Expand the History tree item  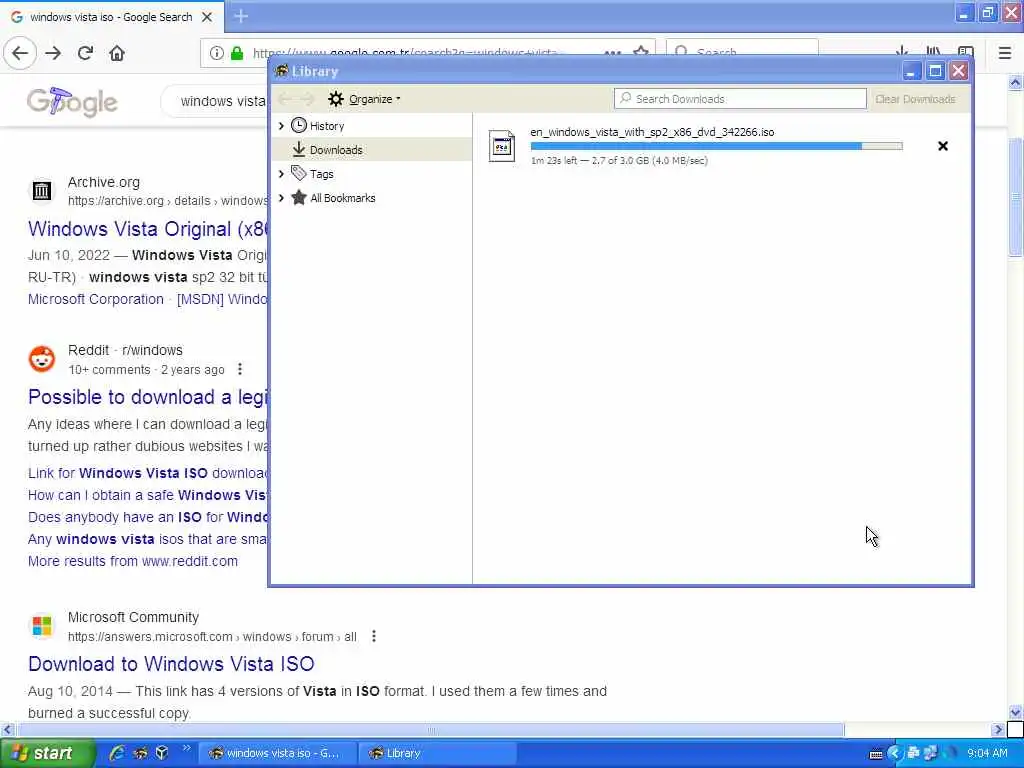pos(281,125)
